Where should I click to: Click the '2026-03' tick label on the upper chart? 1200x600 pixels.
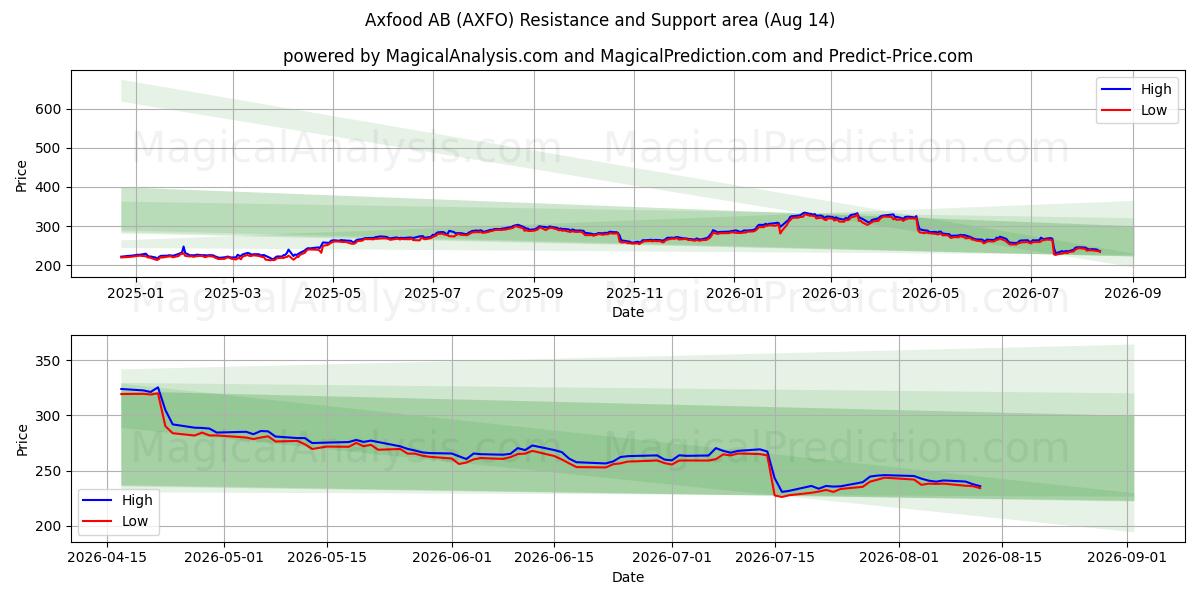pyautogui.click(x=832, y=294)
